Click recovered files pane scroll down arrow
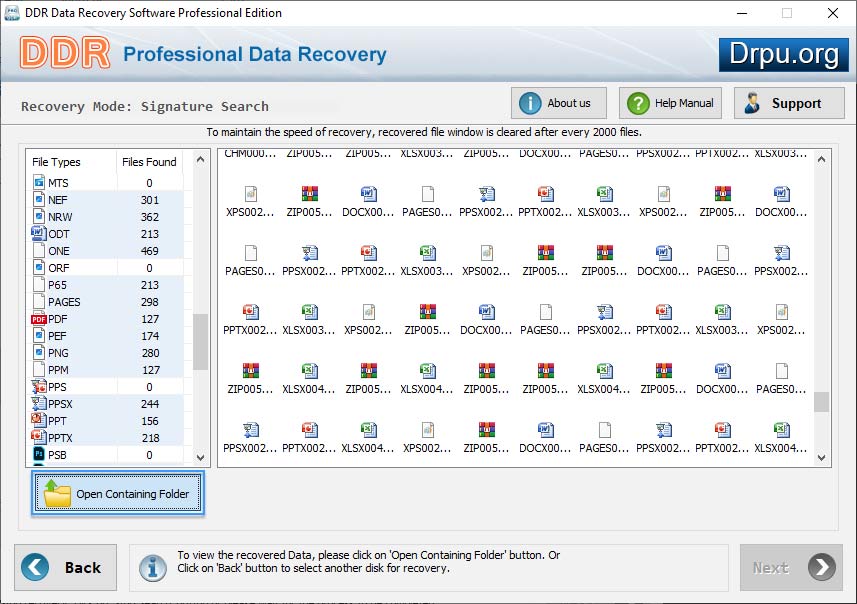 (821, 458)
